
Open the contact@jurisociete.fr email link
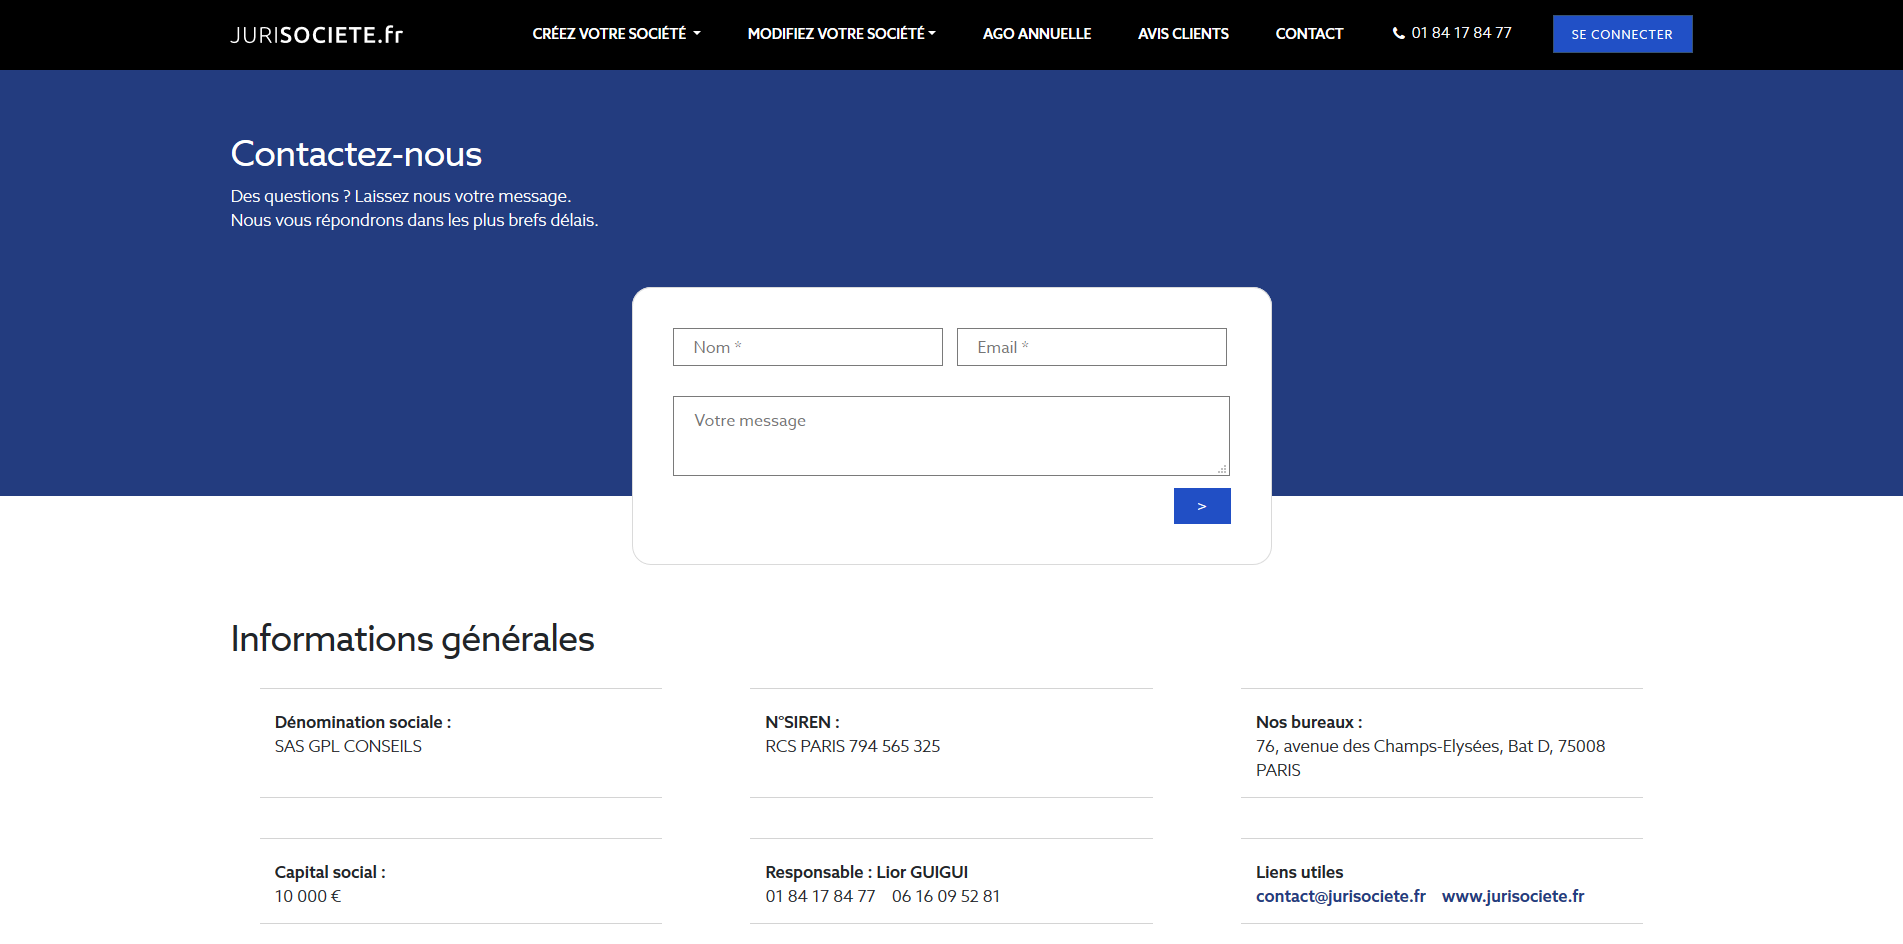click(1340, 896)
